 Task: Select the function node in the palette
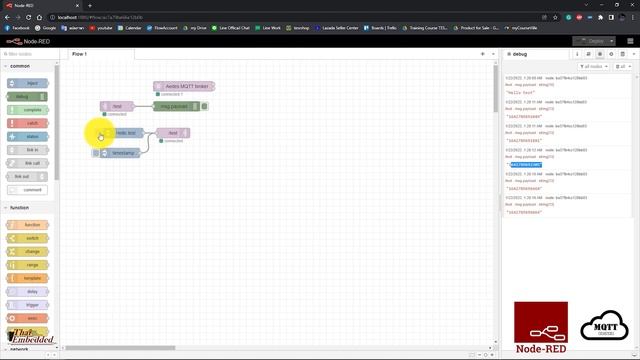click(x=28, y=225)
